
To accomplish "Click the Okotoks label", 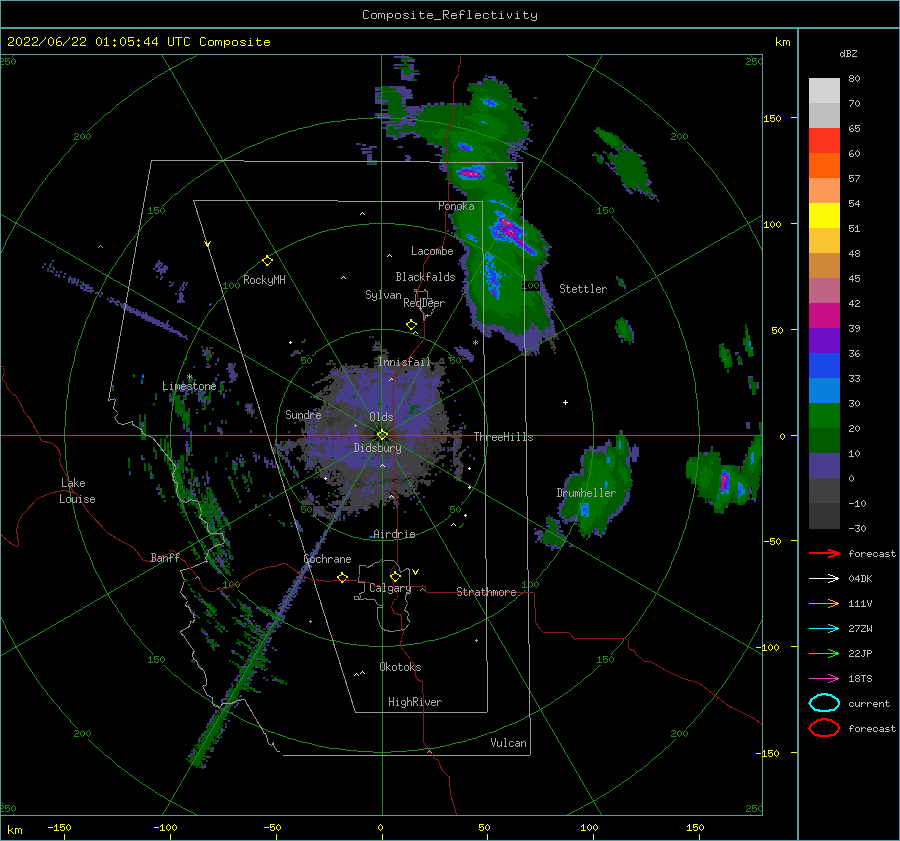I will click(400, 667).
